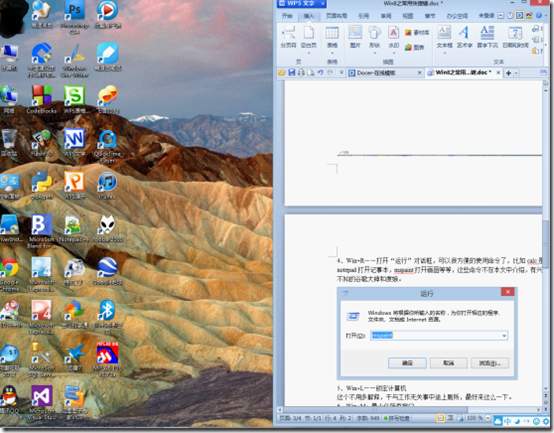This screenshot has height=433, width=554.
Task: Insert a page break (分页符) in WPS
Action: coord(288,37)
